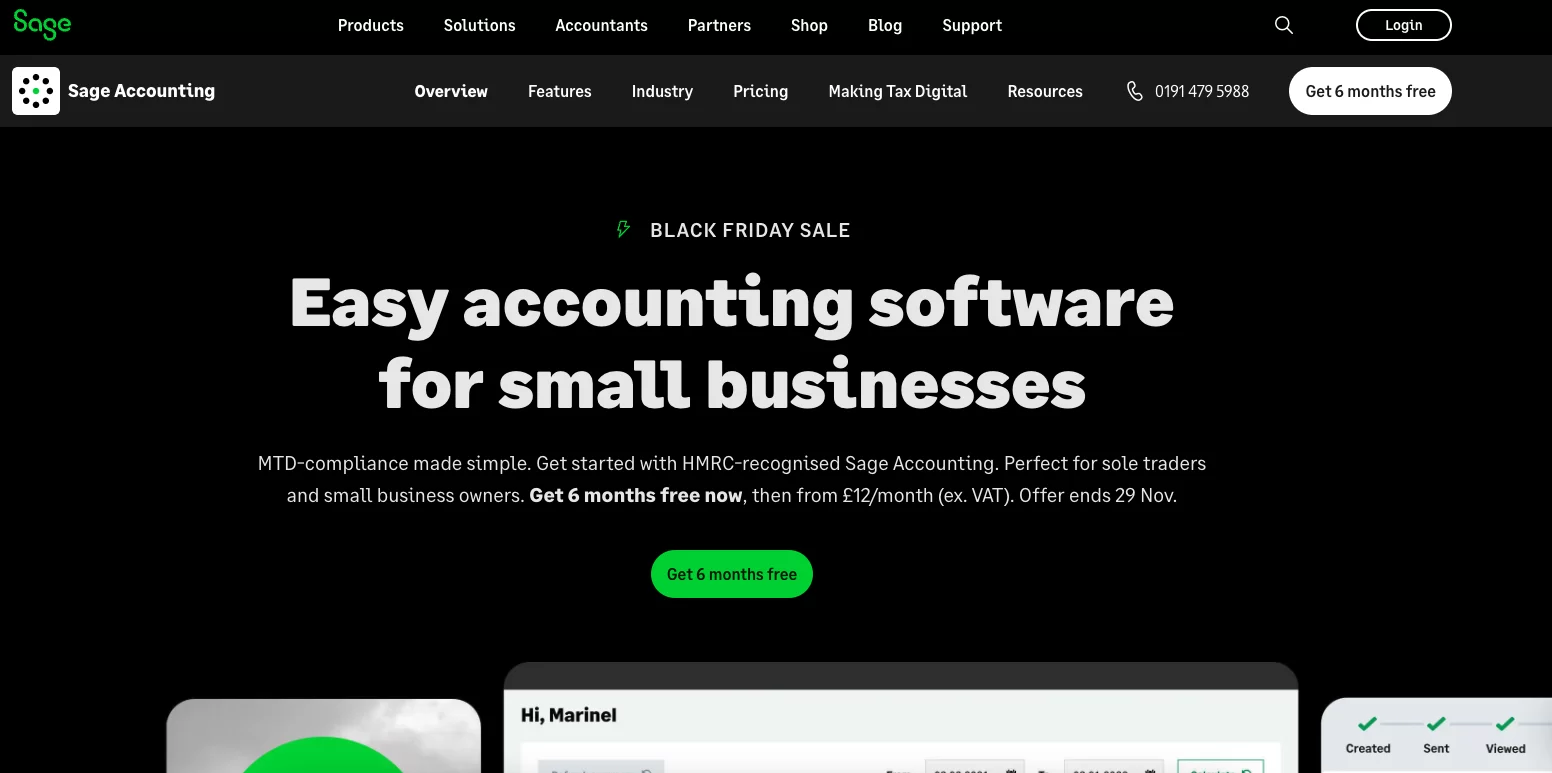Open Making Tax Digital page
The width and height of the screenshot is (1552, 773).
pos(898,91)
